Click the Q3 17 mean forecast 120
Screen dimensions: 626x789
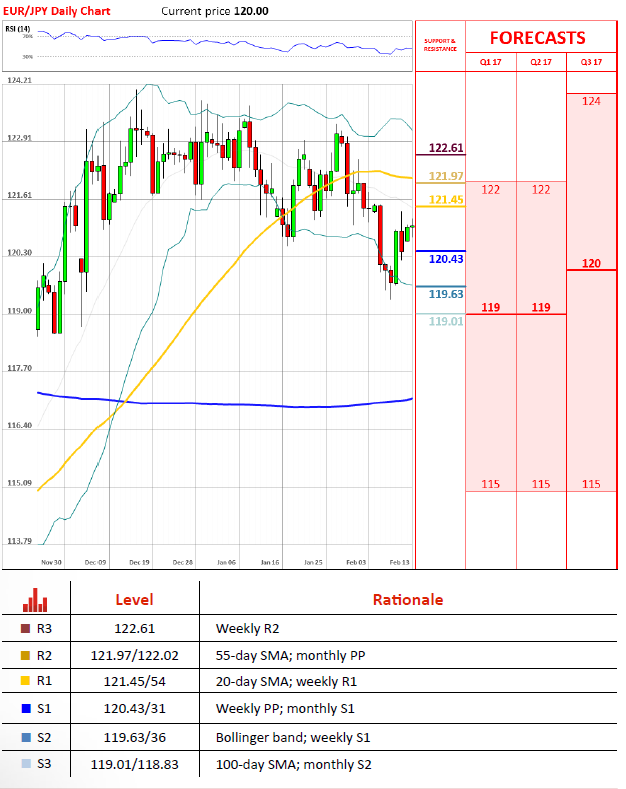[591, 263]
